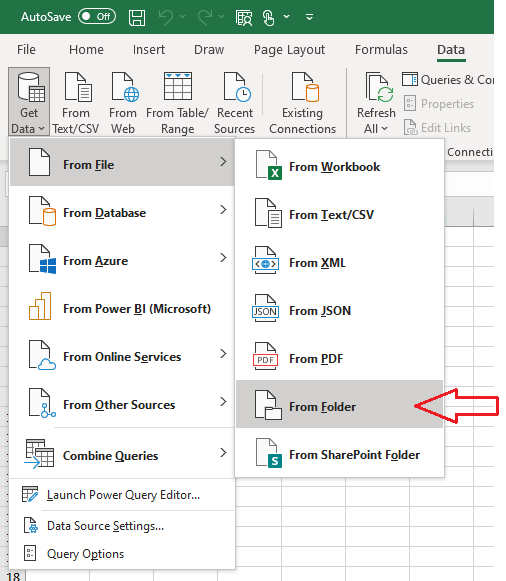Click the Redo arrow icon
Viewport: 506px width, 581px height.
coord(205,17)
